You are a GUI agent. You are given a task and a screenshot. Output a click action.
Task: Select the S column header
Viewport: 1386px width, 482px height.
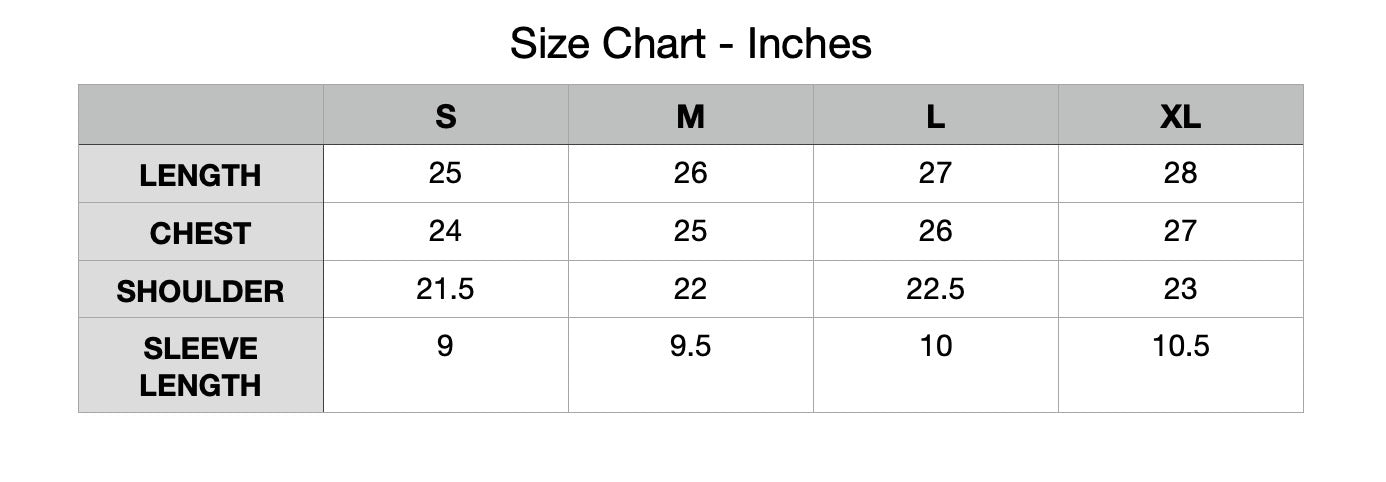pyautogui.click(x=446, y=116)
